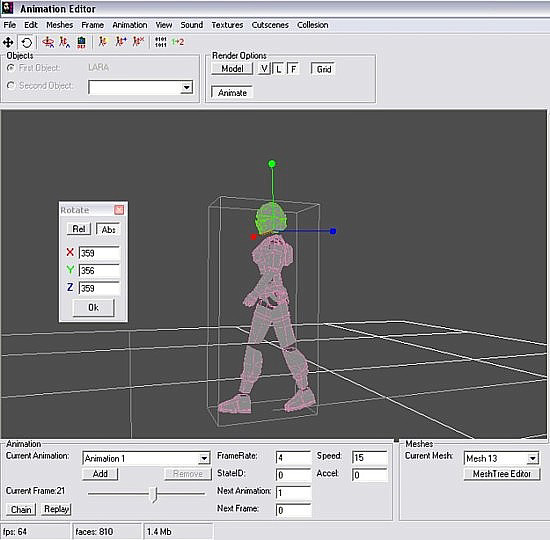This screenshot has height=540, width=550.
Task: Close the Rotate dialog
Action: [119, 210]
